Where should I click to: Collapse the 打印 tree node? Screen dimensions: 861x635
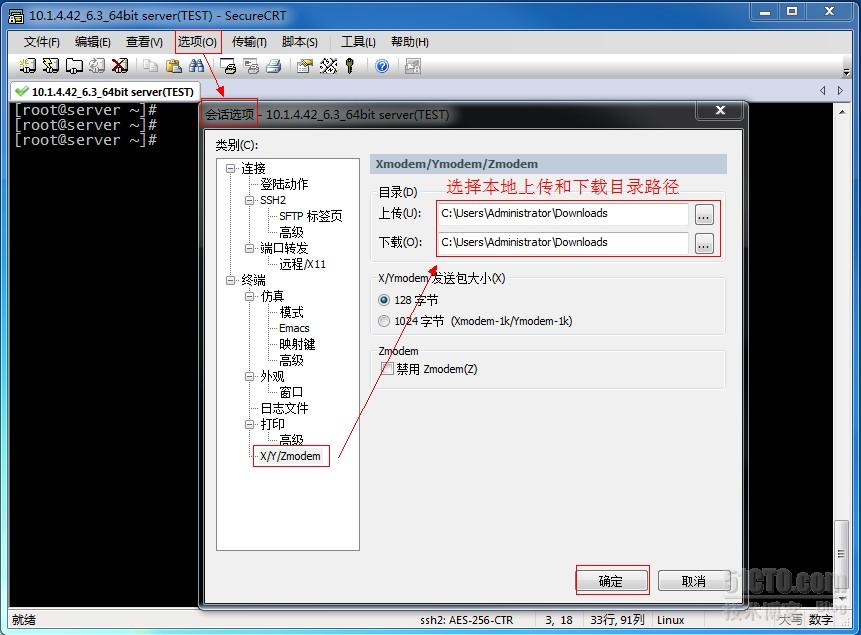pyautogui.click(x=249, y=424)
